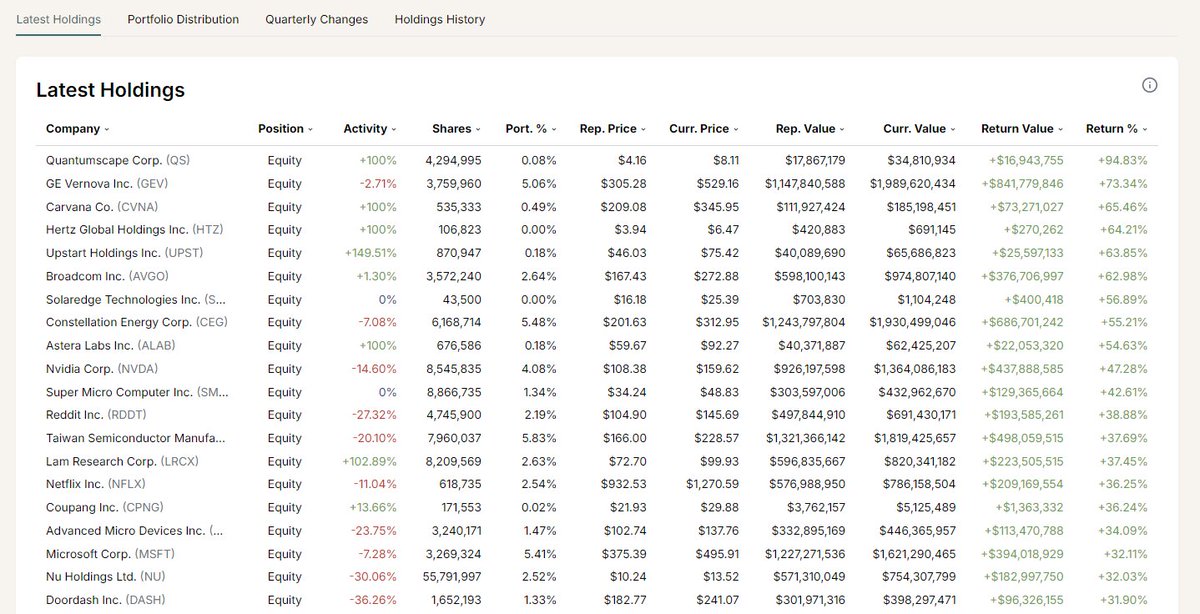Viewport: 1200px width, 614px height.
Task: Select Advanced Micro Devices Inc. row name
Action: click(135, 531)
